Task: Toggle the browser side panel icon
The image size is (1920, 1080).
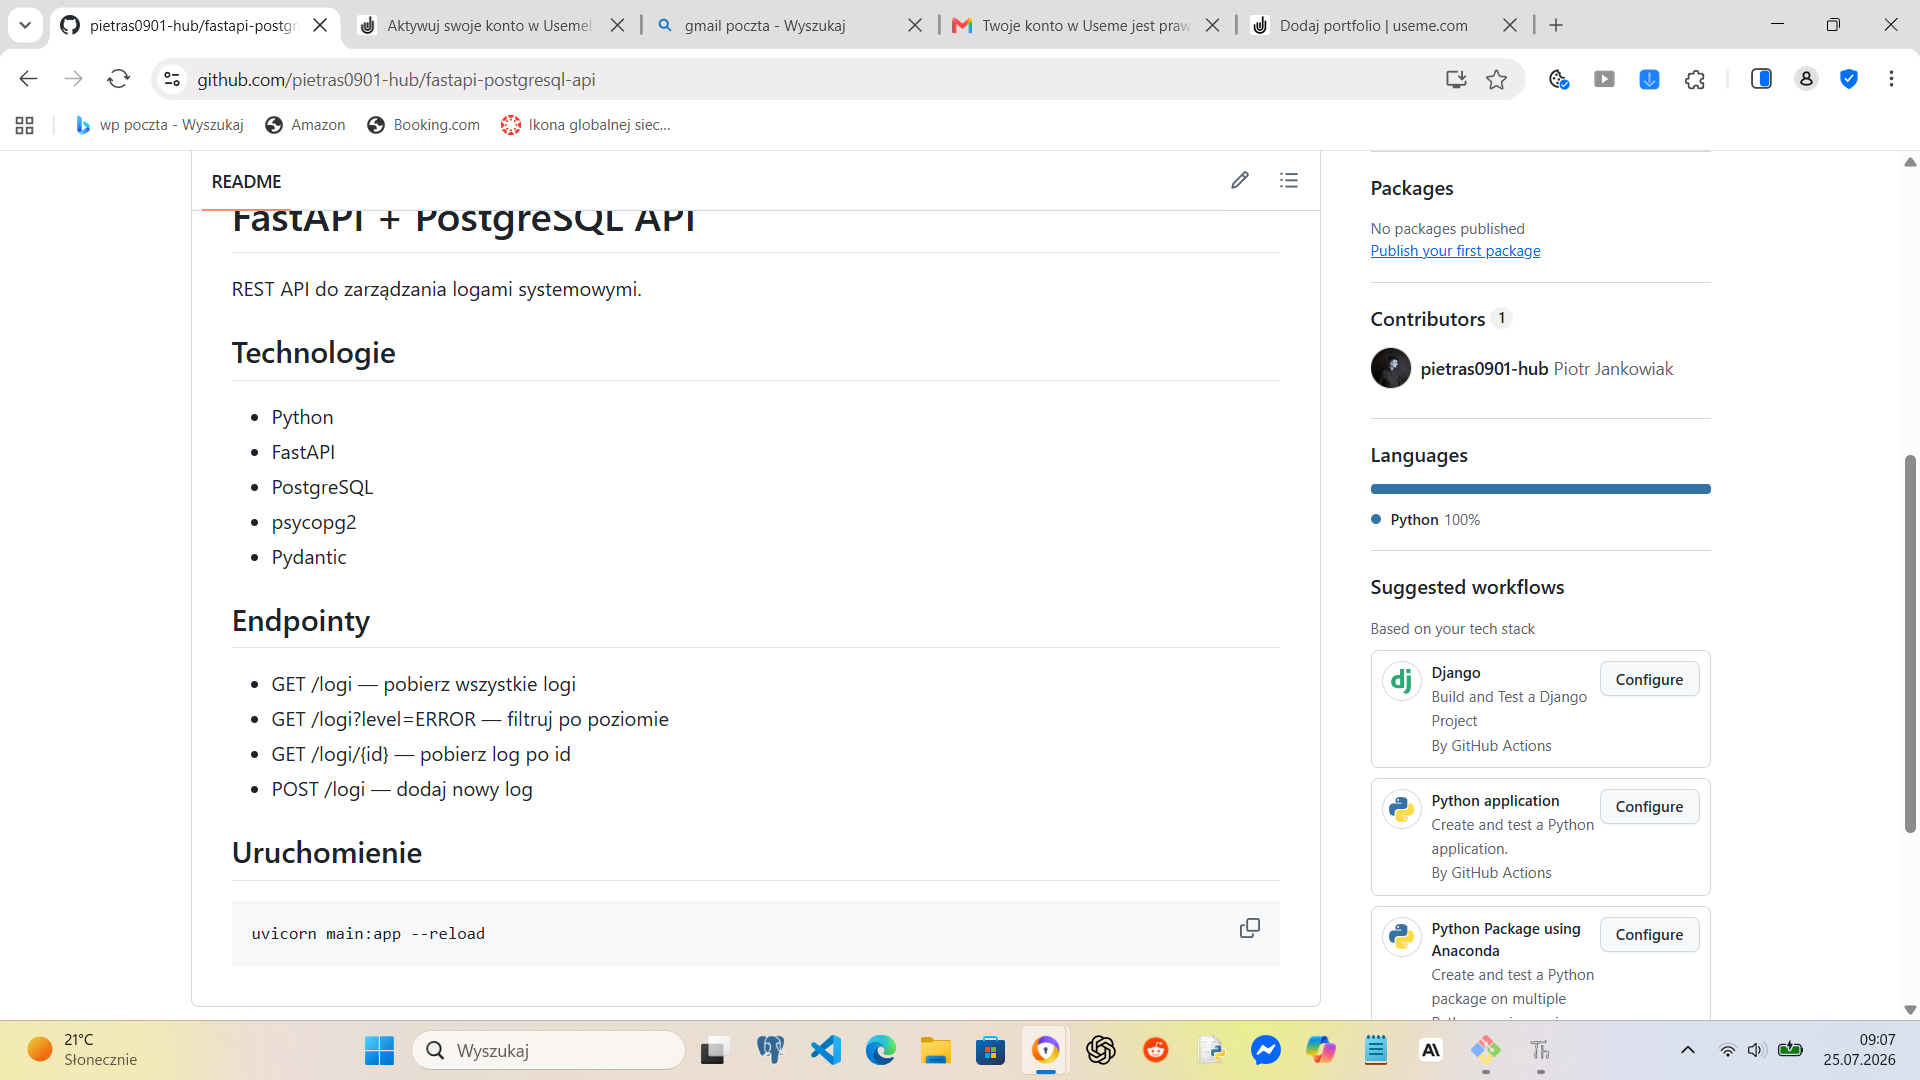Action: tap(1761, 79)
